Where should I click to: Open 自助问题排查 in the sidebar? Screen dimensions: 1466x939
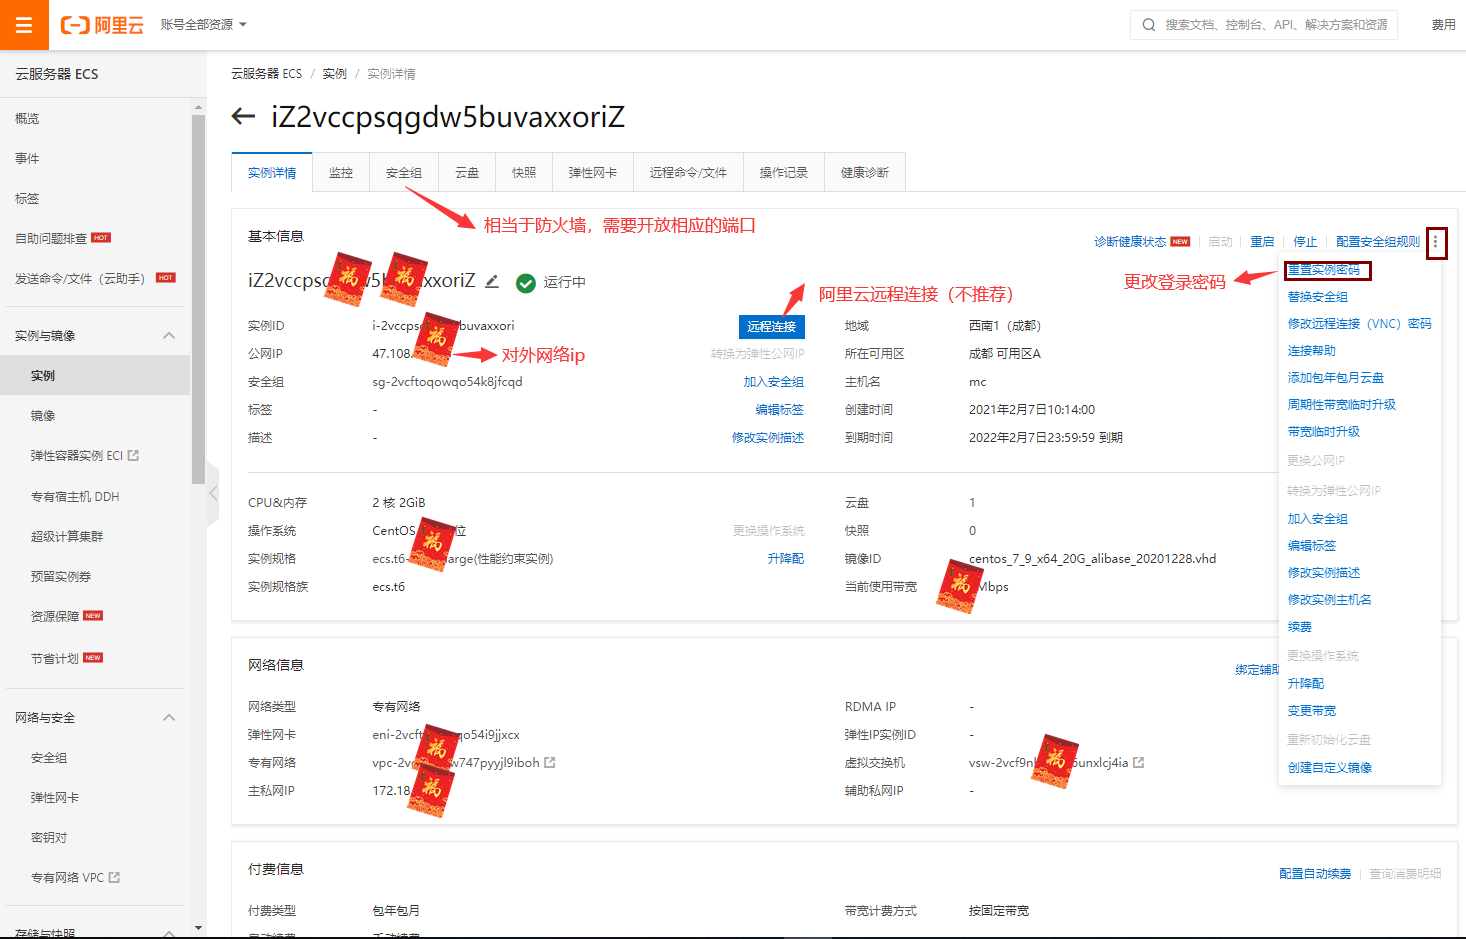pyautogui.click(x=51, y=238)
